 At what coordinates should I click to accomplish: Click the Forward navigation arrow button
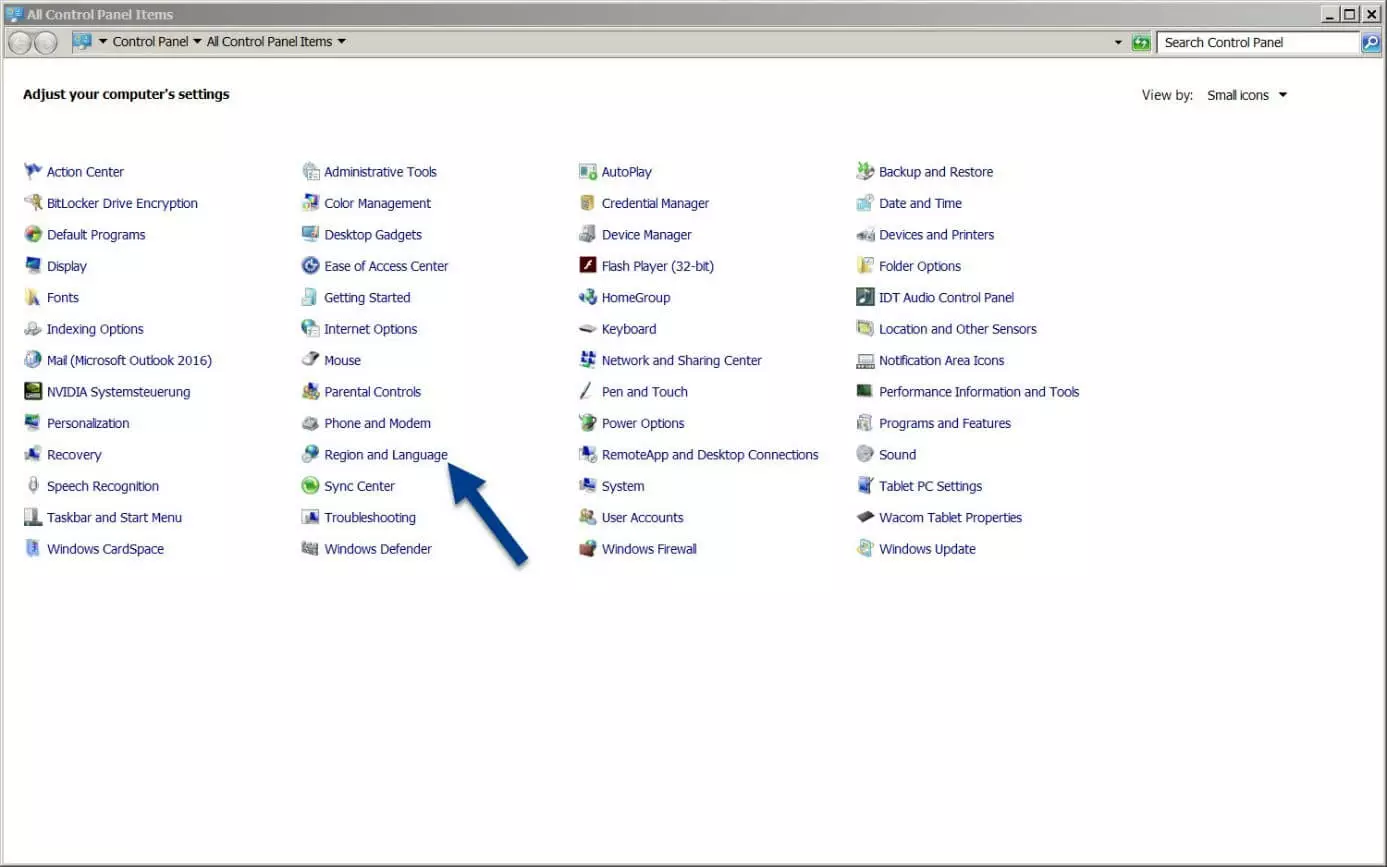click(x=46, y=42)
